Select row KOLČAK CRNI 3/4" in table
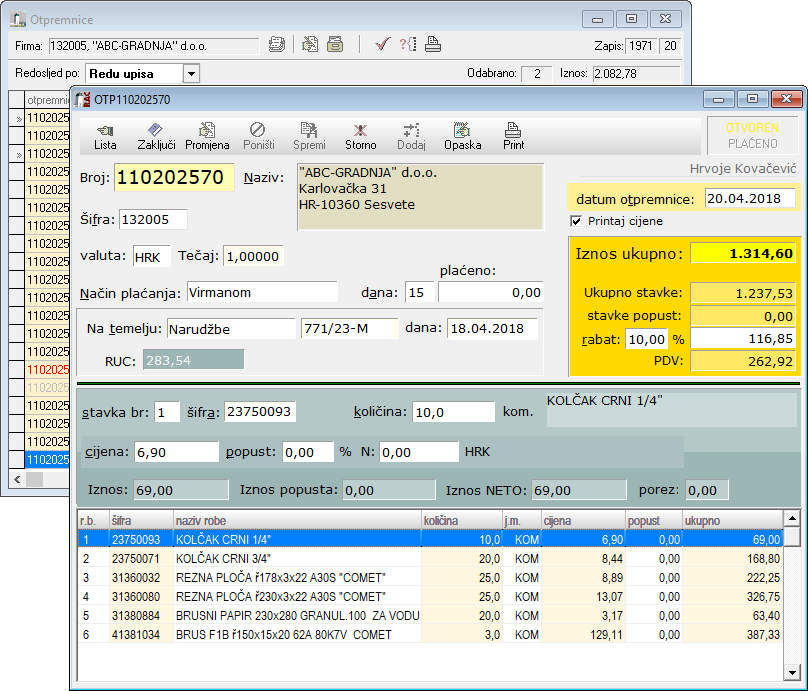The image size is (808, 691). [x=430, y=559]
